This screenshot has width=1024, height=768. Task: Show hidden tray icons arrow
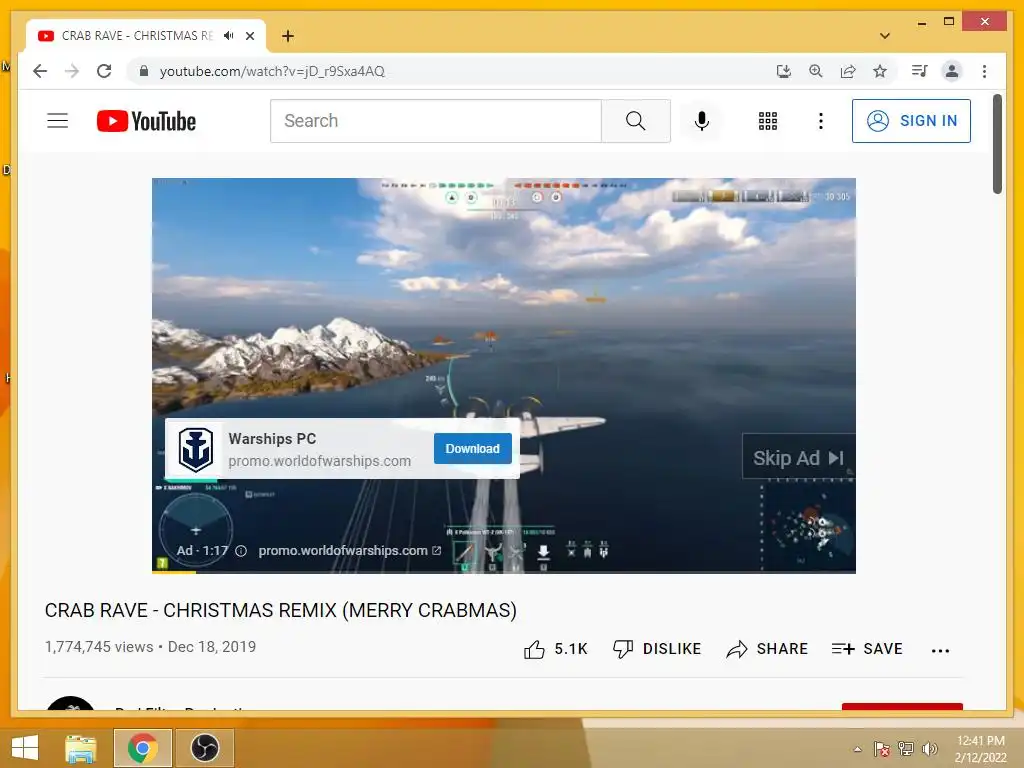857,749
